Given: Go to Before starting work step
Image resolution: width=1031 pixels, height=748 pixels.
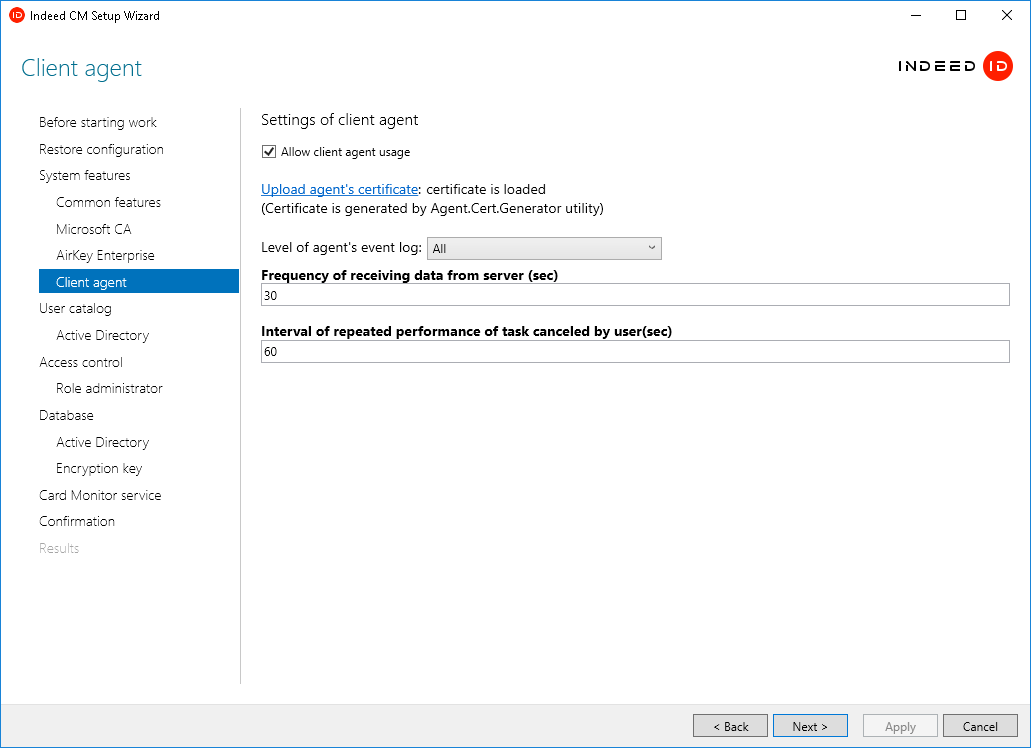Looking at the screenshot, I should [97, 122].
